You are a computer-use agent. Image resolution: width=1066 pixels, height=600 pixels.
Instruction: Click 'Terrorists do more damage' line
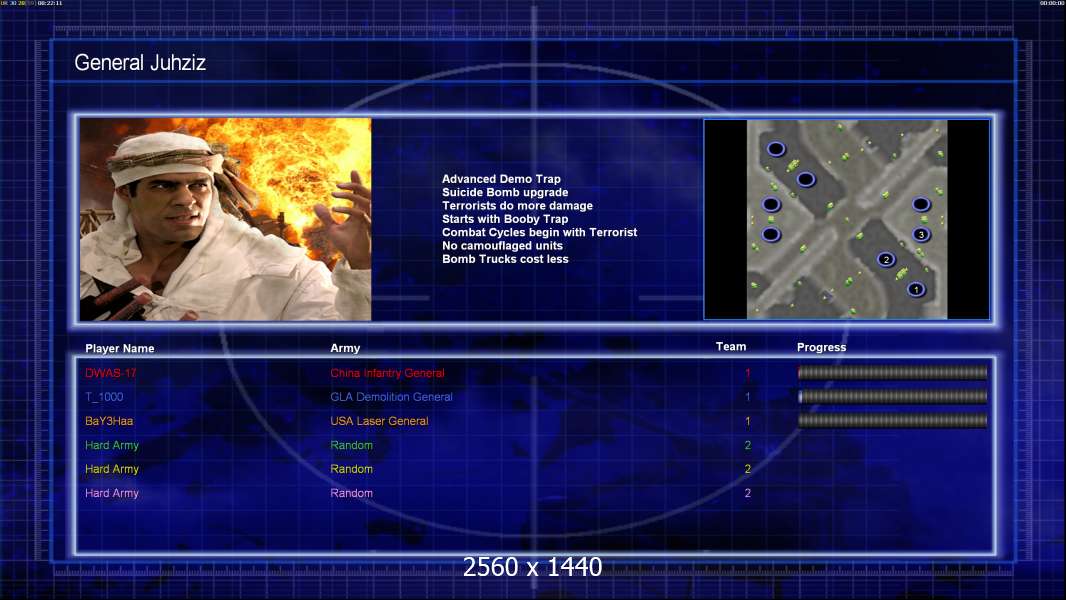[517, 205]
